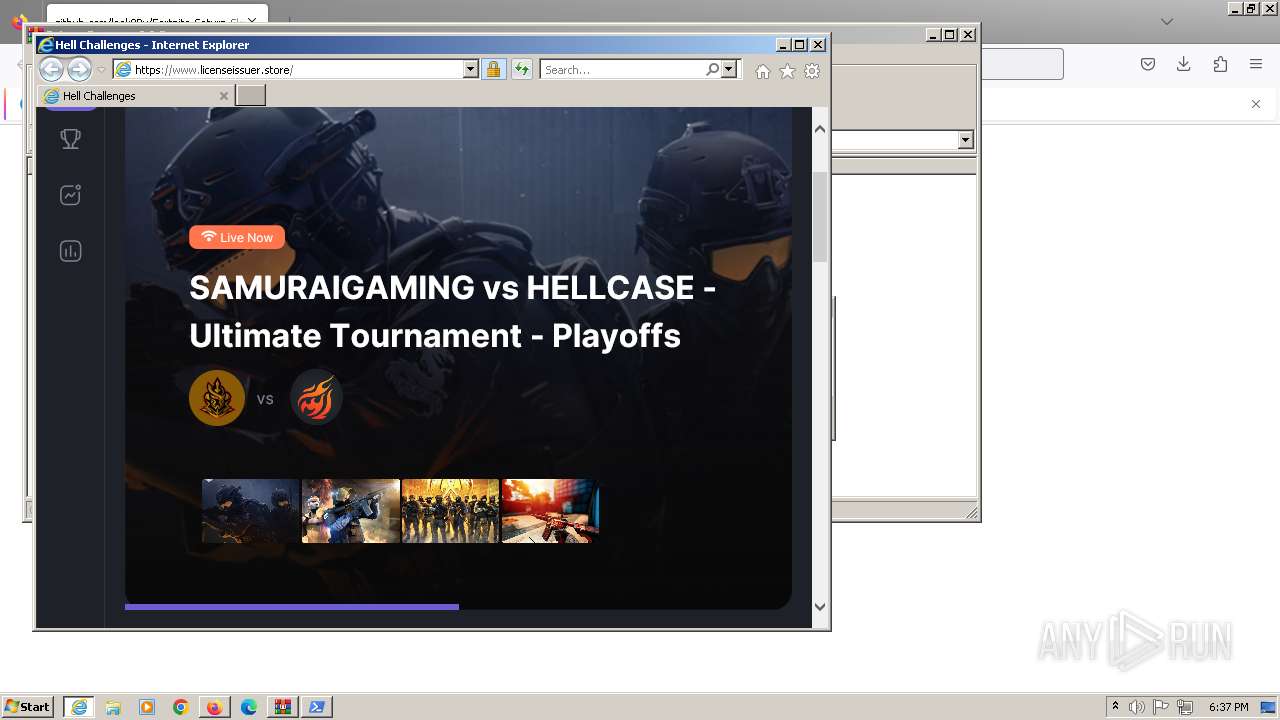Expand the address bar URL dropdown

[x=470, y=69]
